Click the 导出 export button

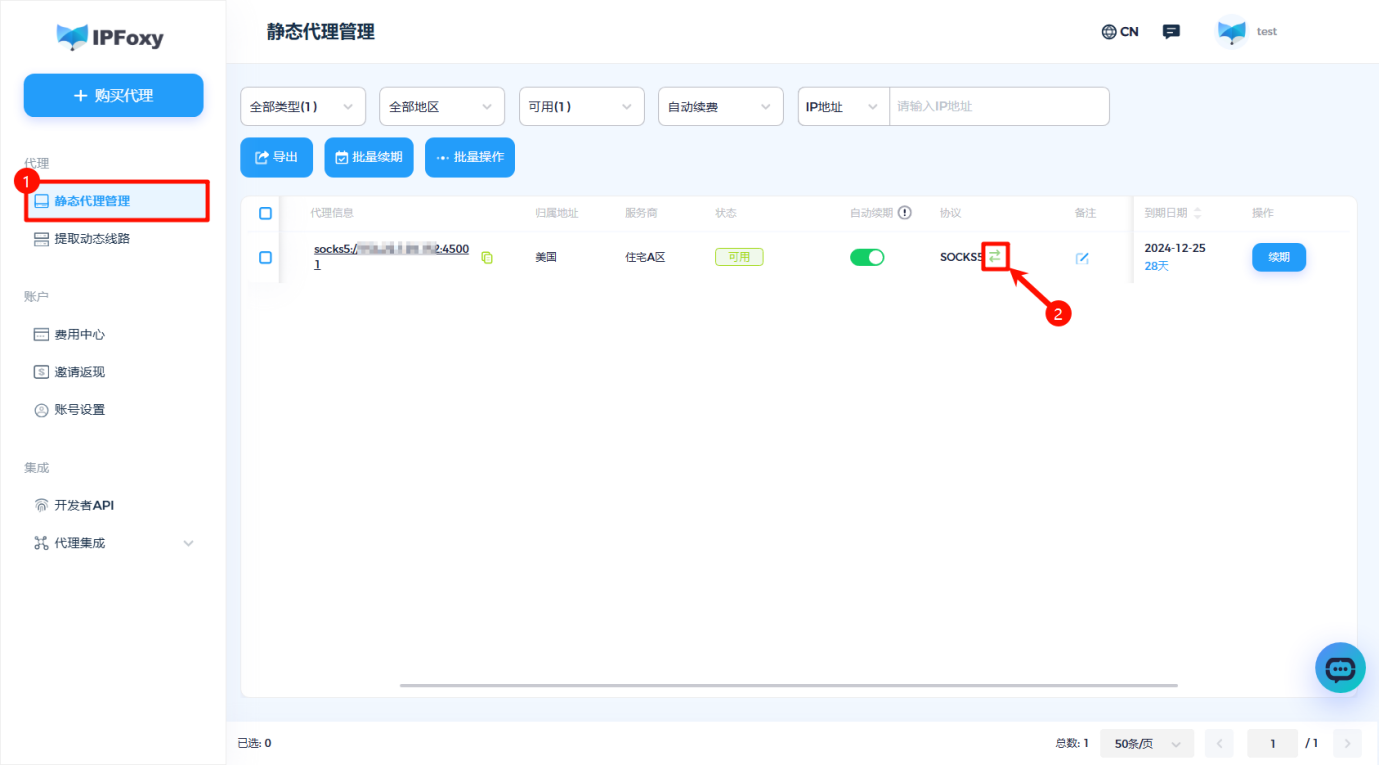click(x=276, y=157)
